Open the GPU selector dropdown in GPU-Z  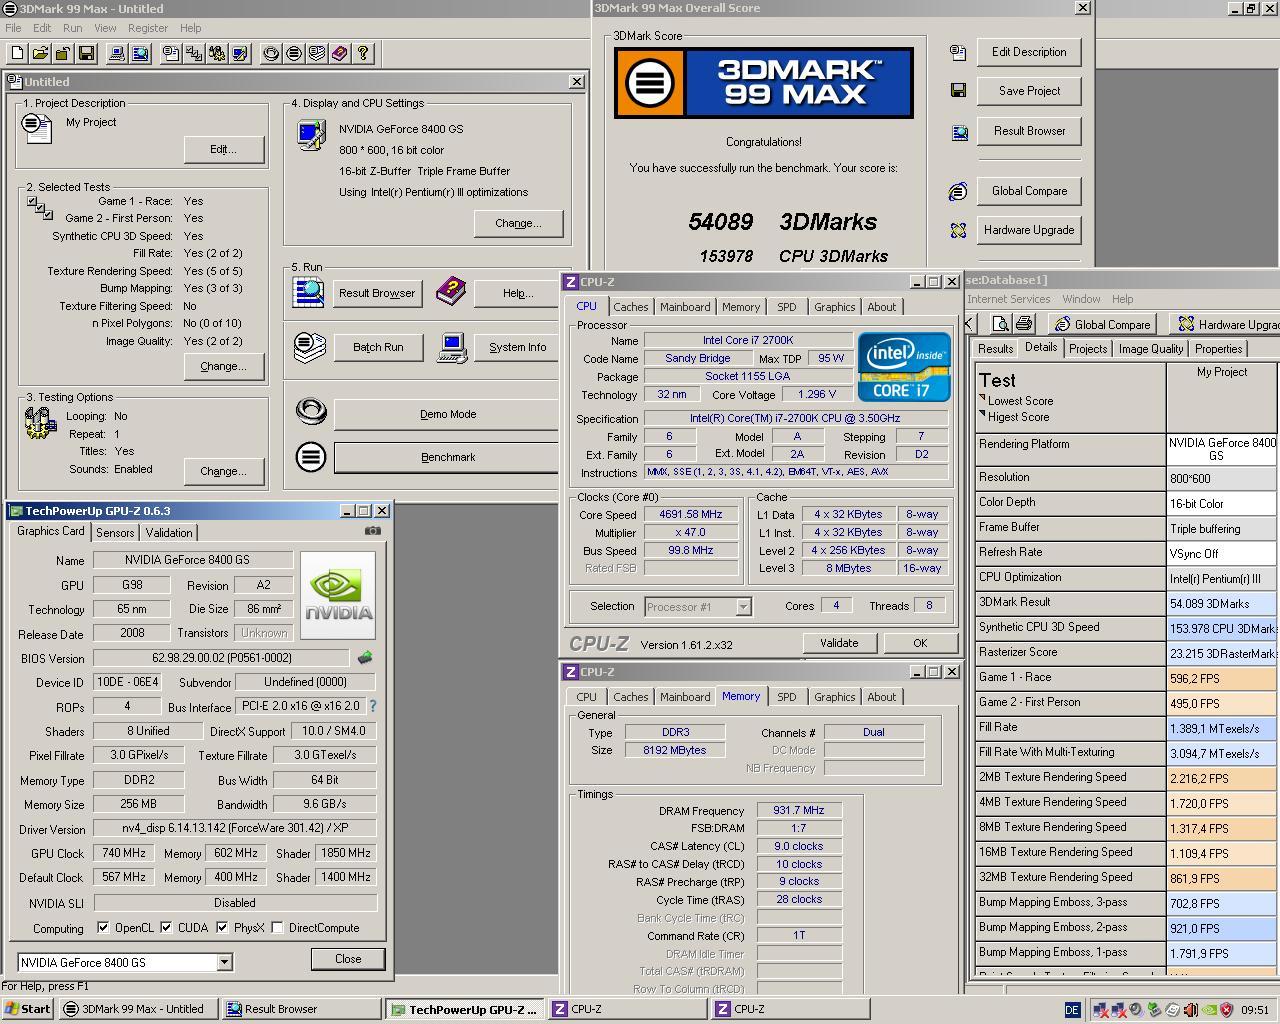click(224, 962)
